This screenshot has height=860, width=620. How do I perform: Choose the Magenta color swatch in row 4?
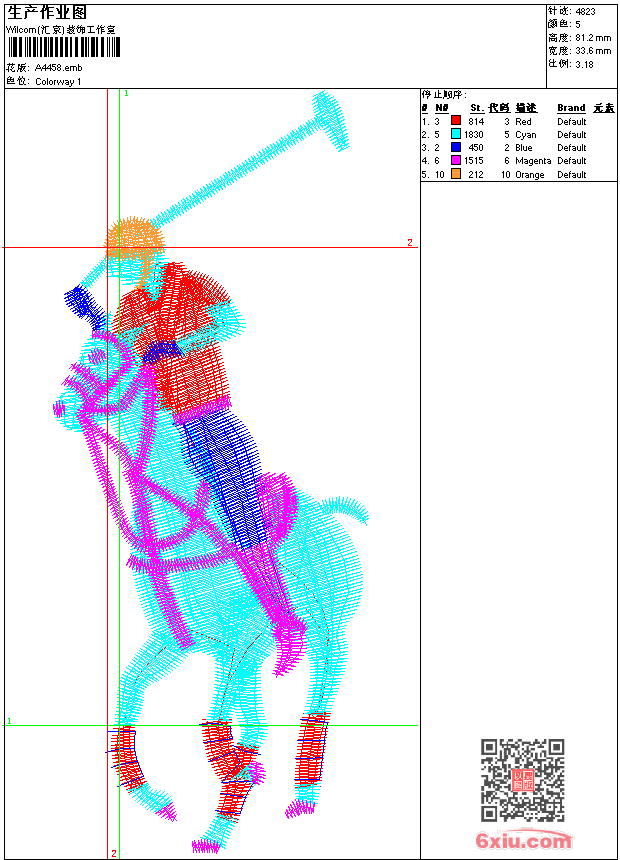455,160
